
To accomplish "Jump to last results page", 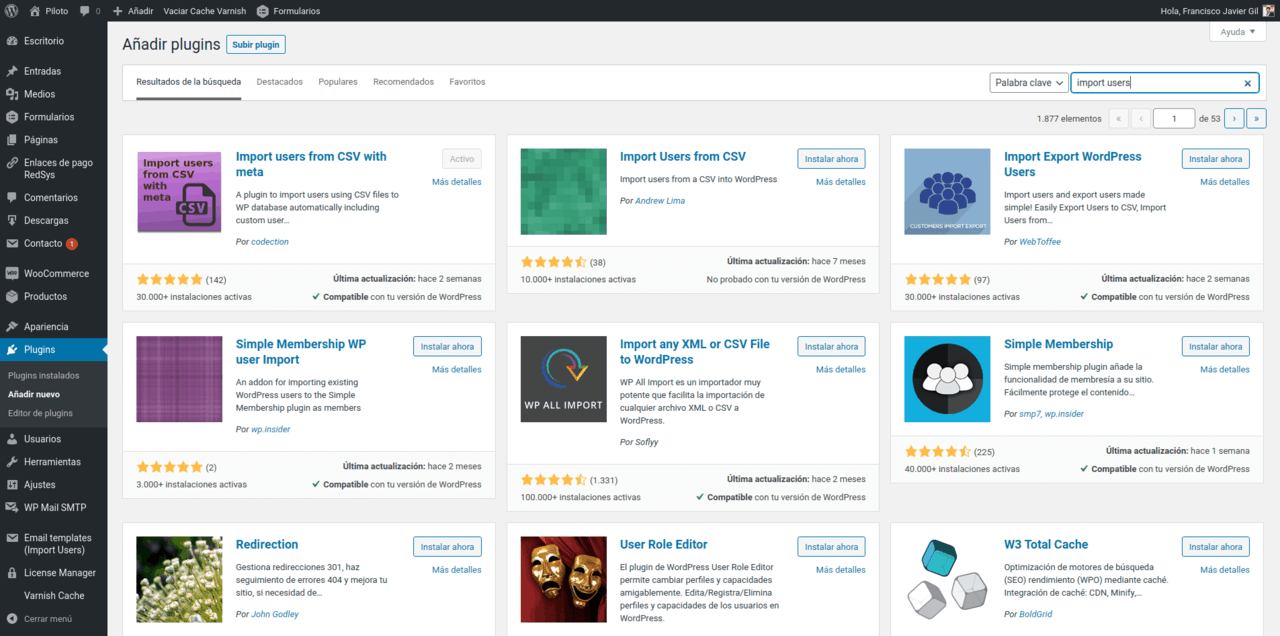I will click(1257, 118).
